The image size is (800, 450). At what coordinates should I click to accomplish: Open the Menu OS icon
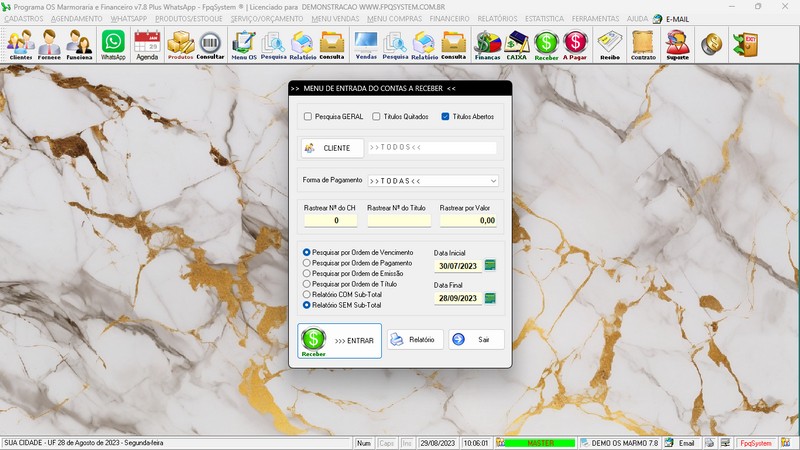point(244,45)
